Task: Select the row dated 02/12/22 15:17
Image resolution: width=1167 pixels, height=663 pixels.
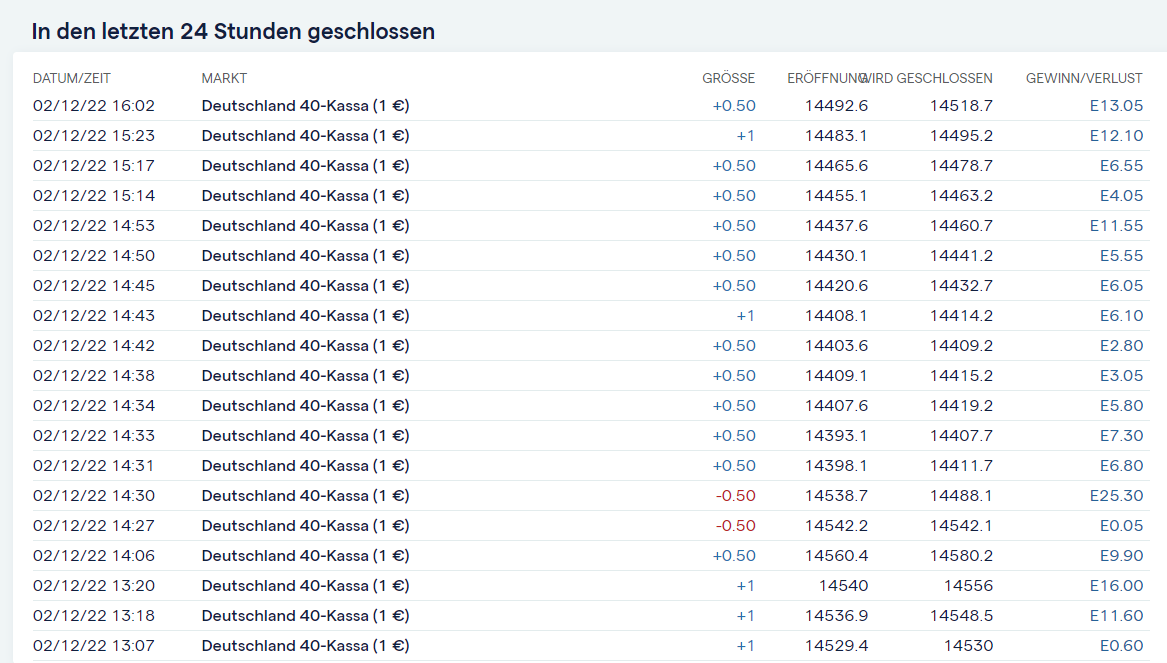Action: pyautogui.click(x=94, y=166)
